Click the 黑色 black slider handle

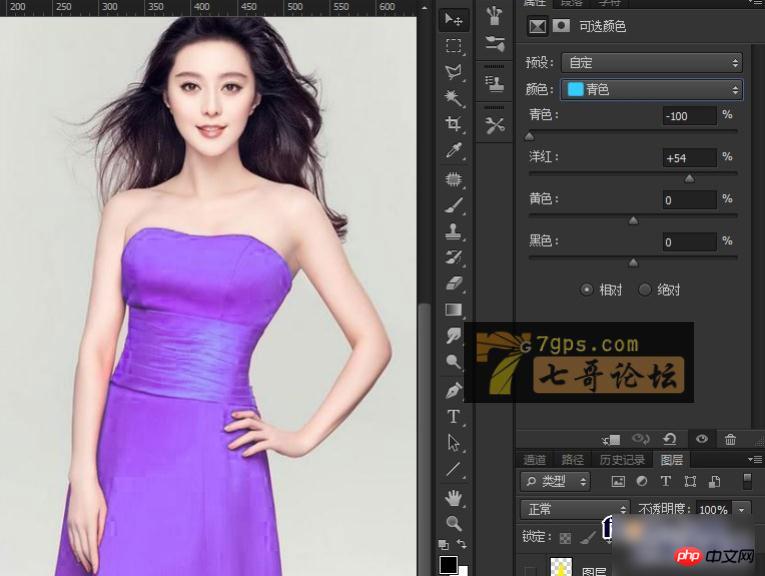click(x=633, y=263)
